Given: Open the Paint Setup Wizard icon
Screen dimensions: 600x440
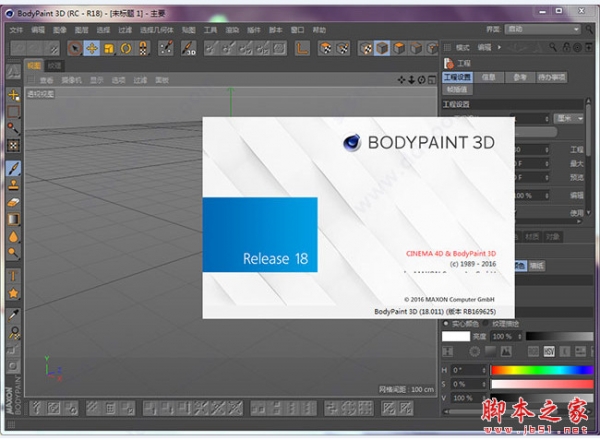Looking at the screenshot, I should 166,49.
